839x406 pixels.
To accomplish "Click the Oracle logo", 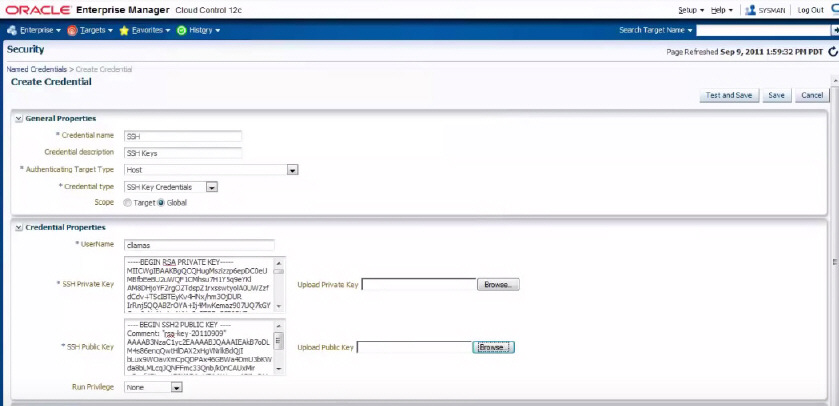I will [x=38, y=10].
